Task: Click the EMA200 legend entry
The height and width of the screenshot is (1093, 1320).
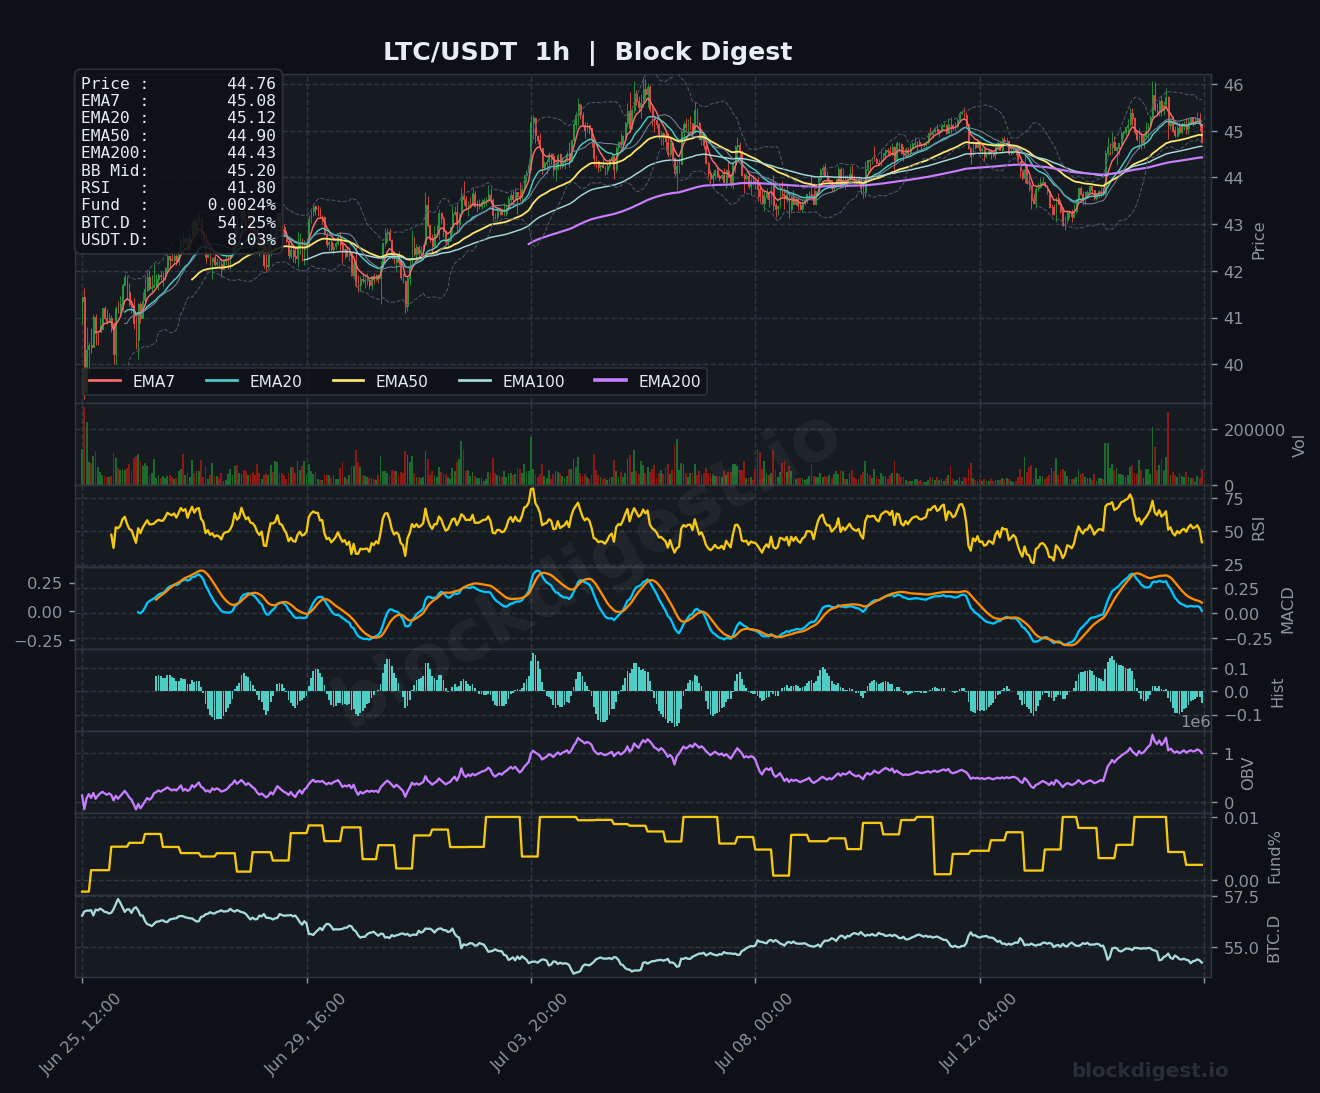Action: tap(647, 382)
